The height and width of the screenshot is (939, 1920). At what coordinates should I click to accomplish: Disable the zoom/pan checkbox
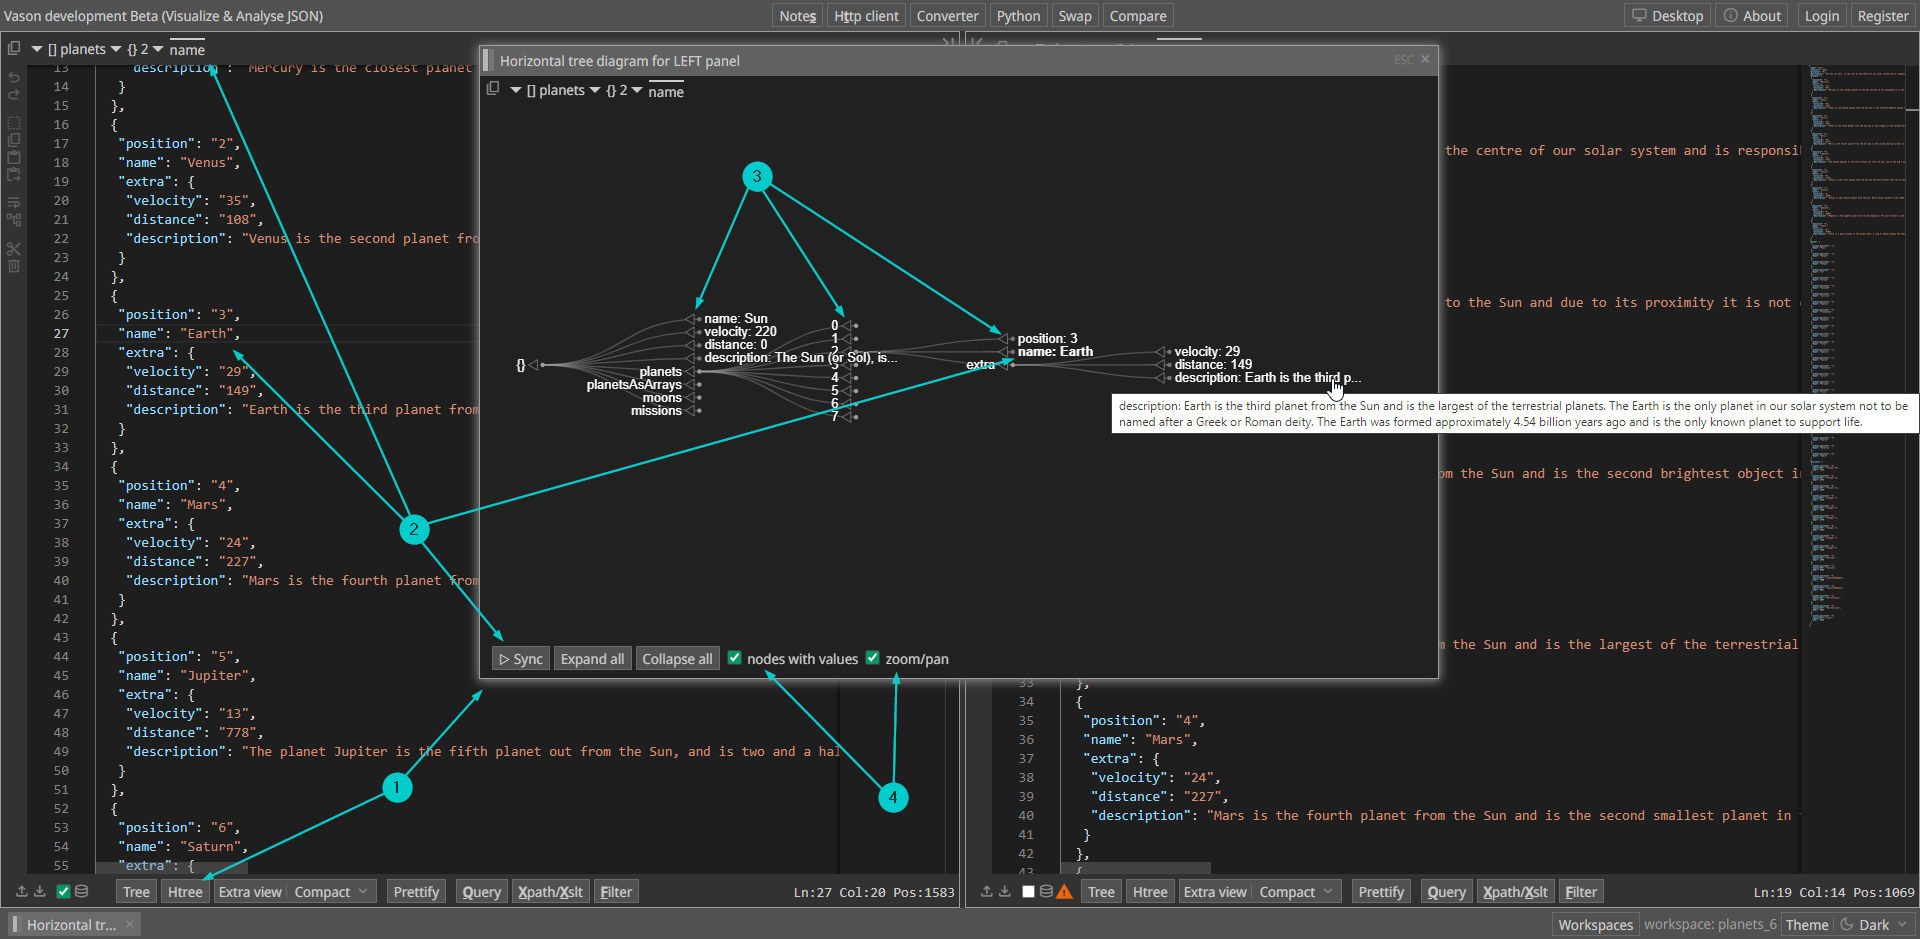tap(872, 658)
